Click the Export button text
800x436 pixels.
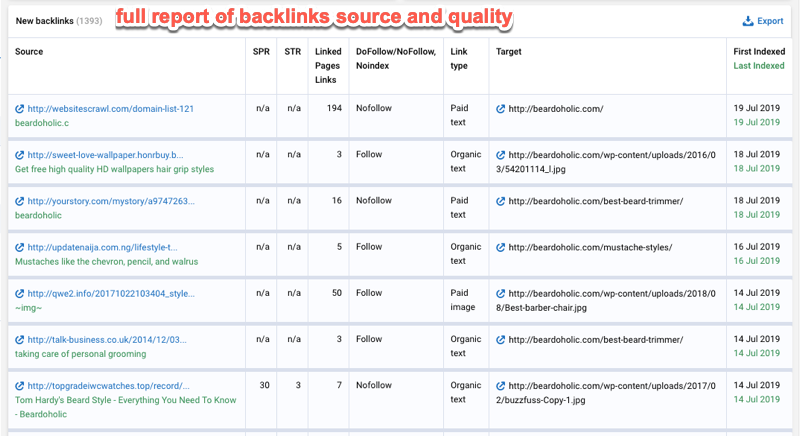pos(771,21)
